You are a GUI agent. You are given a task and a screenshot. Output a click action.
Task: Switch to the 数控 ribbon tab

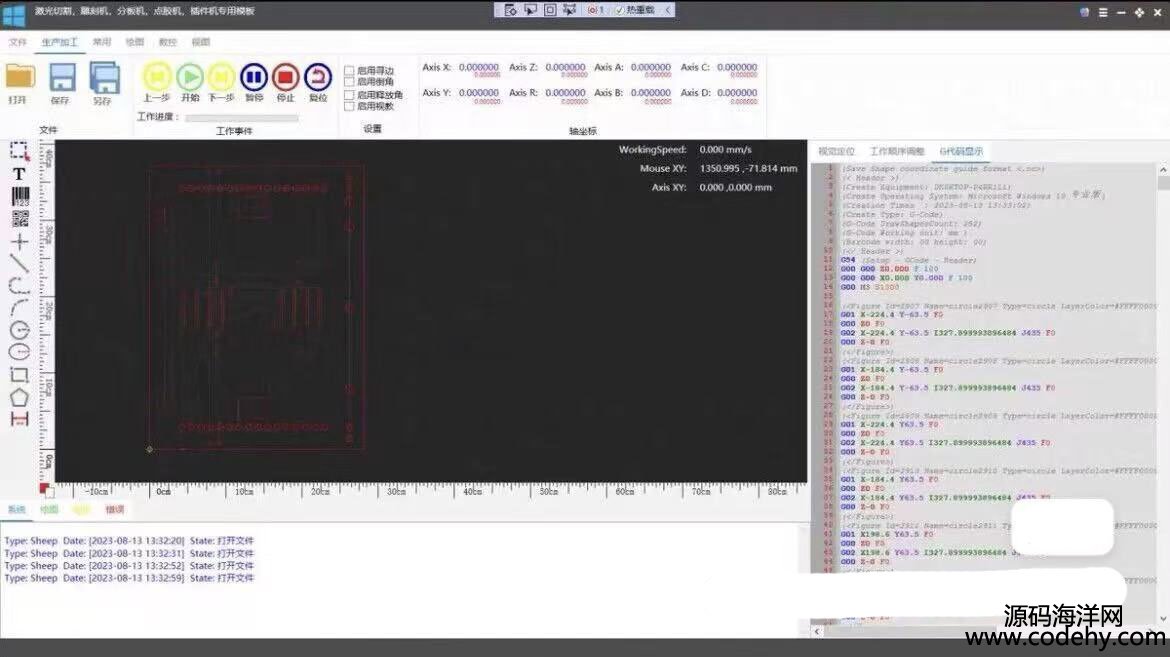(x=168, y=42)
